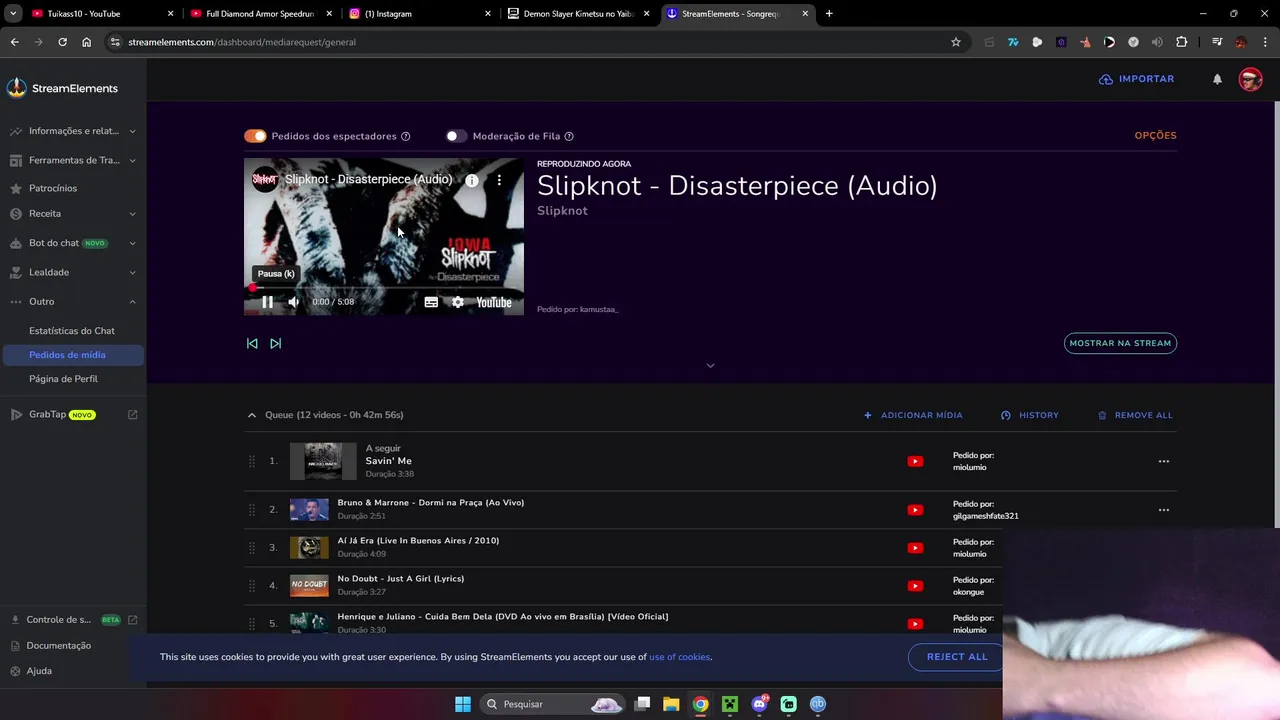The width and height of the screenshot is (1280, 720).
Task: Toggle Pedidos dos espectadores switch
Action: click(255, 136)
